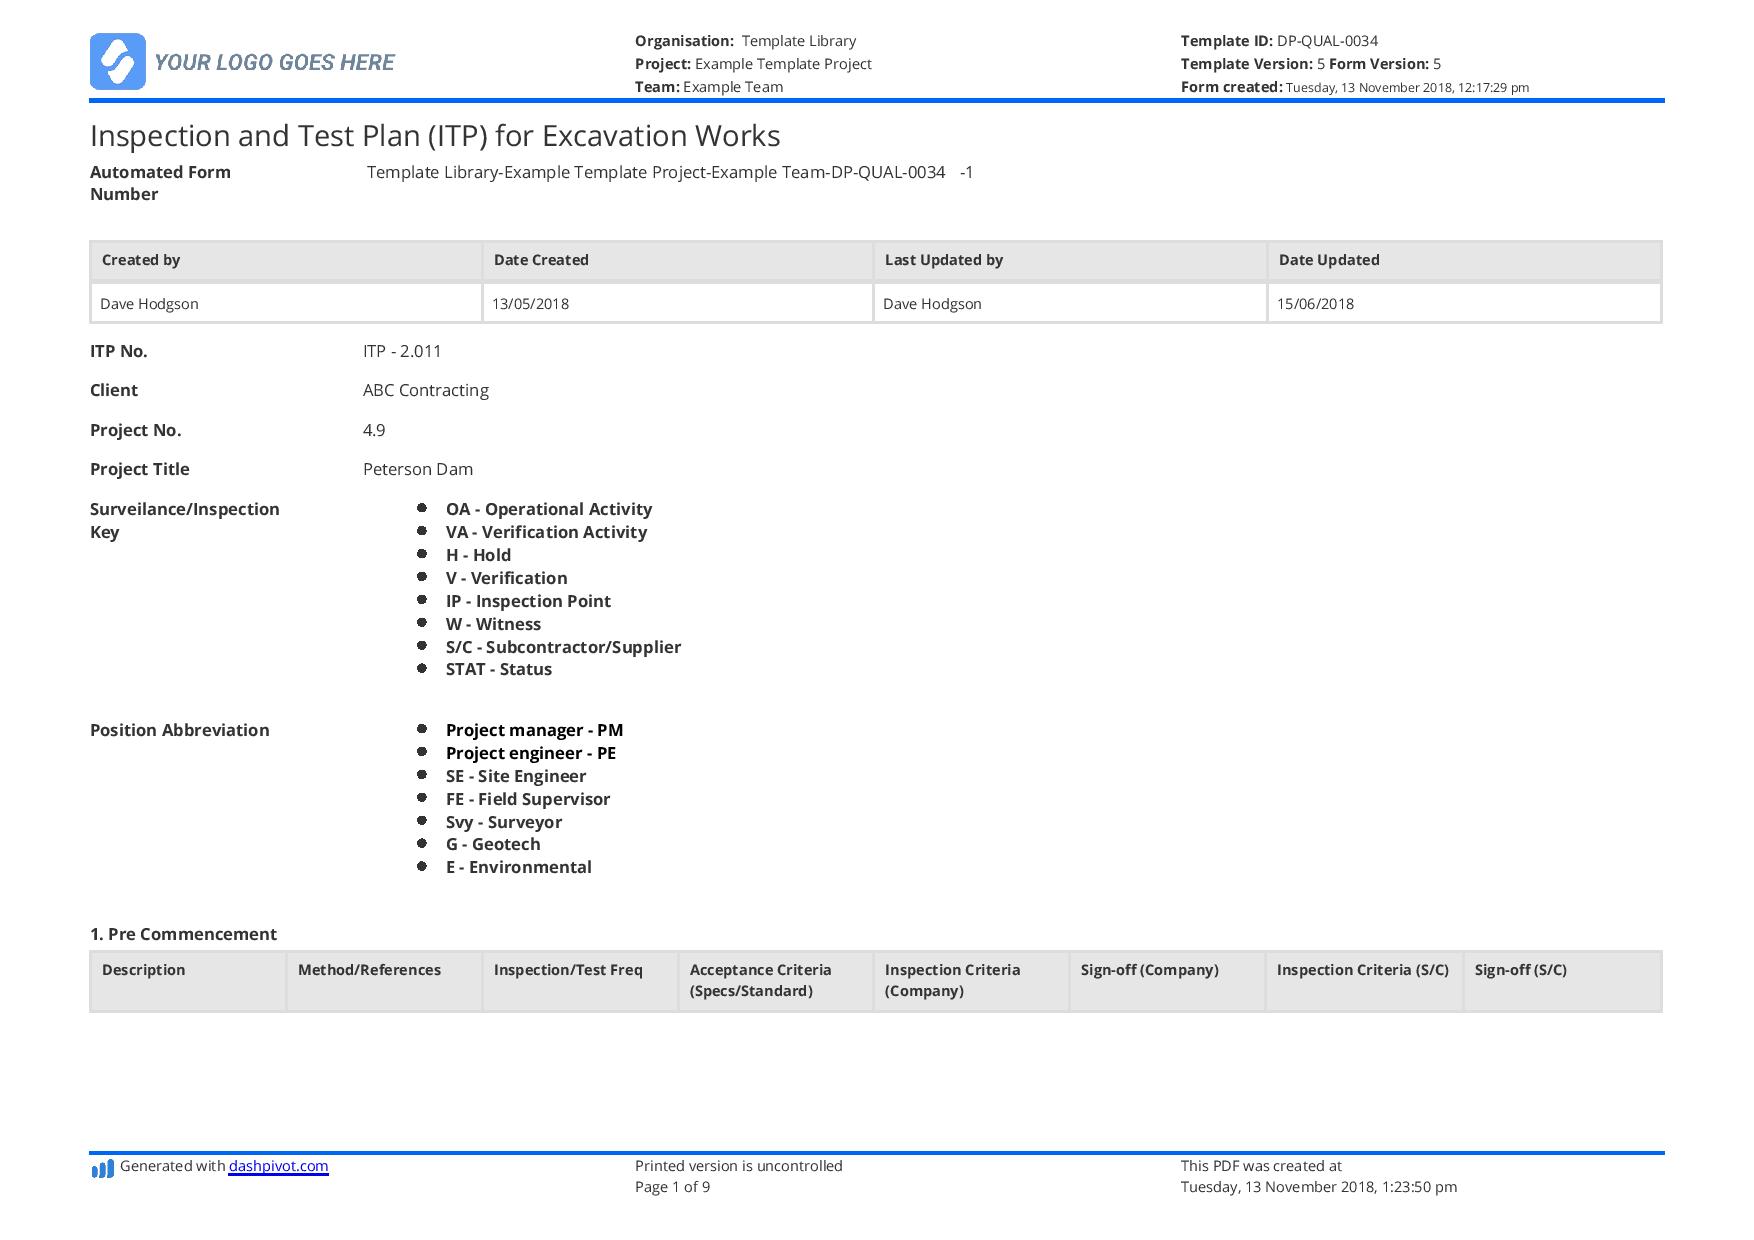
Task: Select 'SE - Site Engineer' abbreviation
Action: [x=516, y=776]
